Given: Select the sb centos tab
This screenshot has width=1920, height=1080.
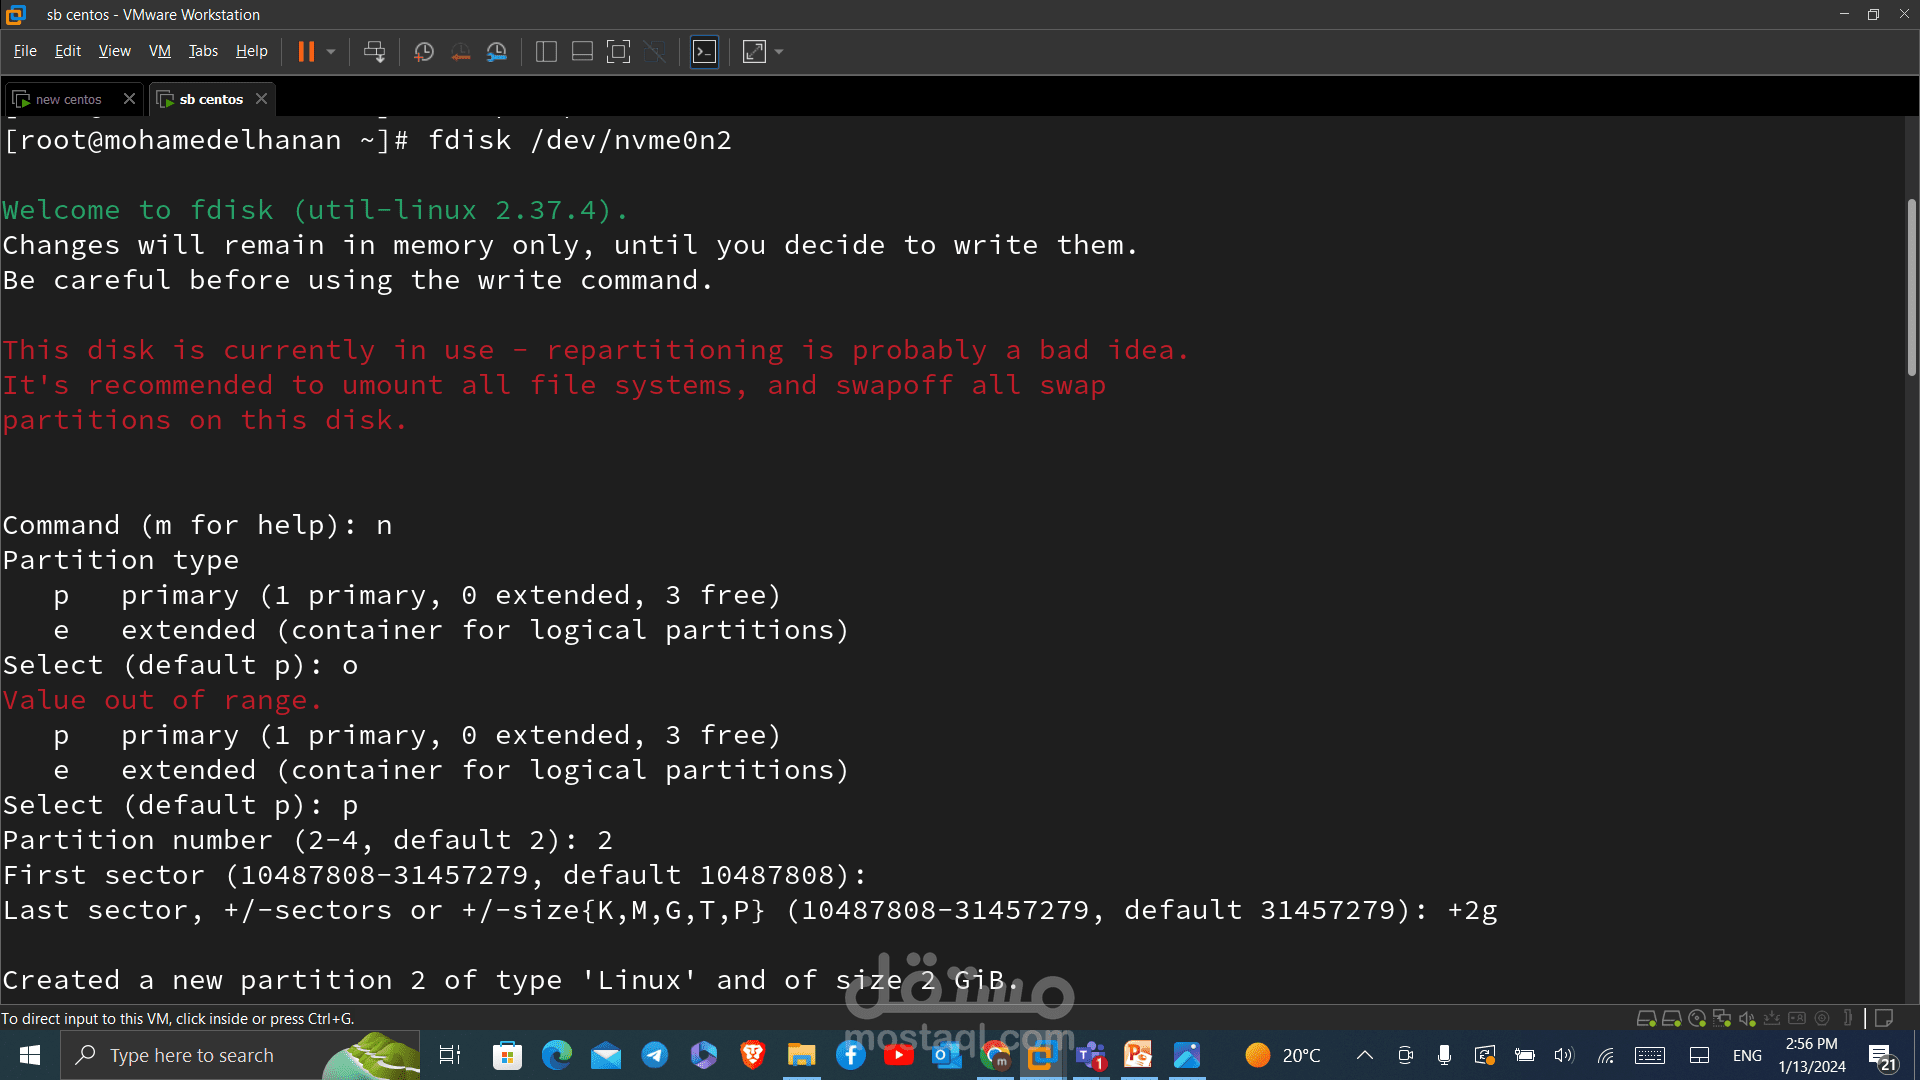Looking at the screenshot, I should coord(211,99).
